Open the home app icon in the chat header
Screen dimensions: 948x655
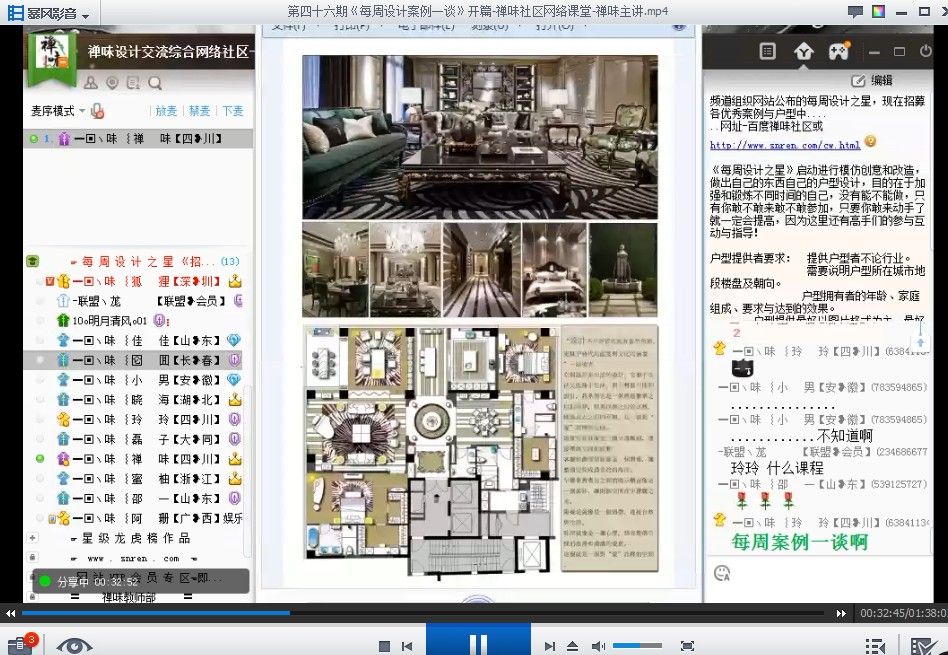[803, 51]
